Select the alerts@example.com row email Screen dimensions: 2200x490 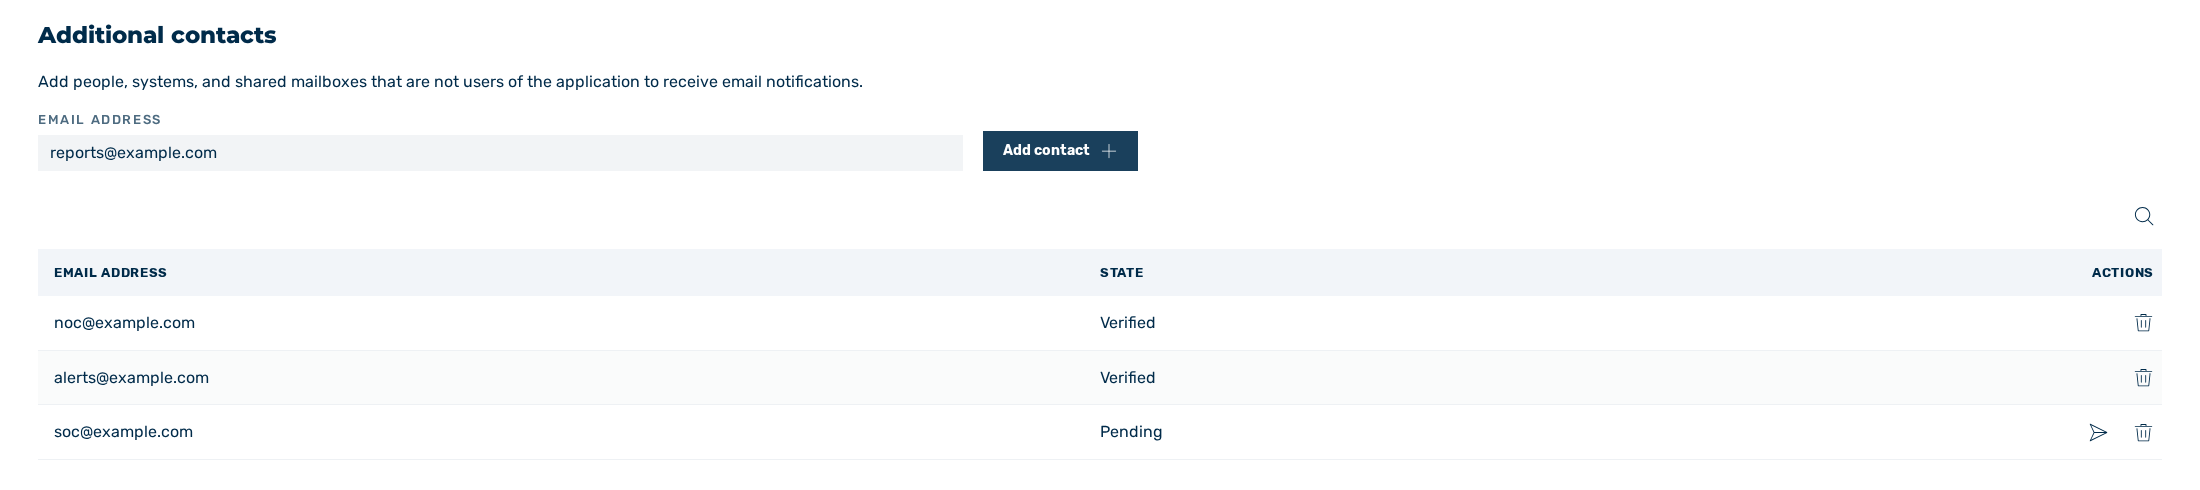[131, 378]
